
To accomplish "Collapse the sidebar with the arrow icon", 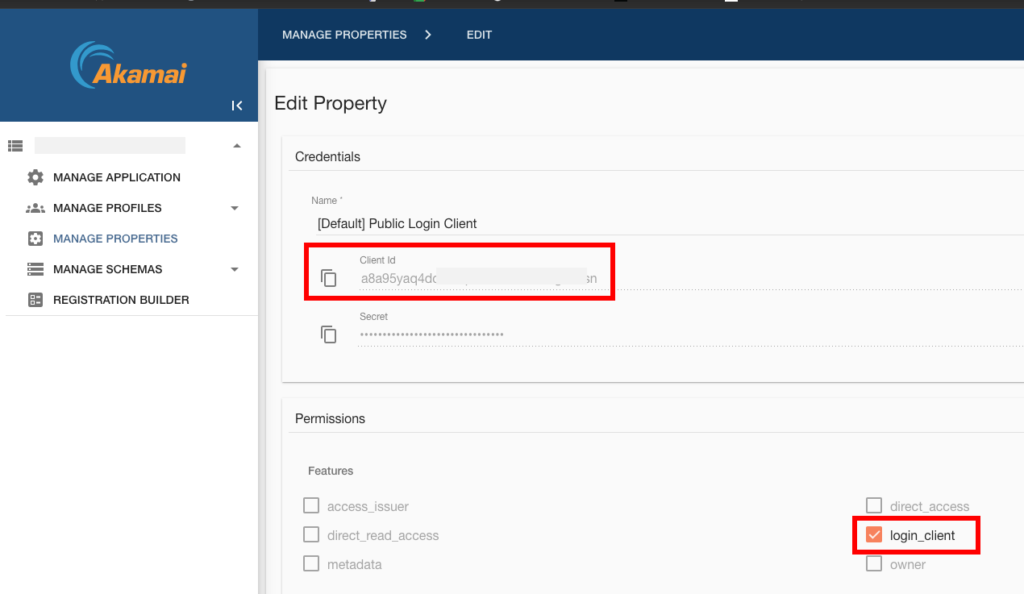I will [x=237, y=105].
